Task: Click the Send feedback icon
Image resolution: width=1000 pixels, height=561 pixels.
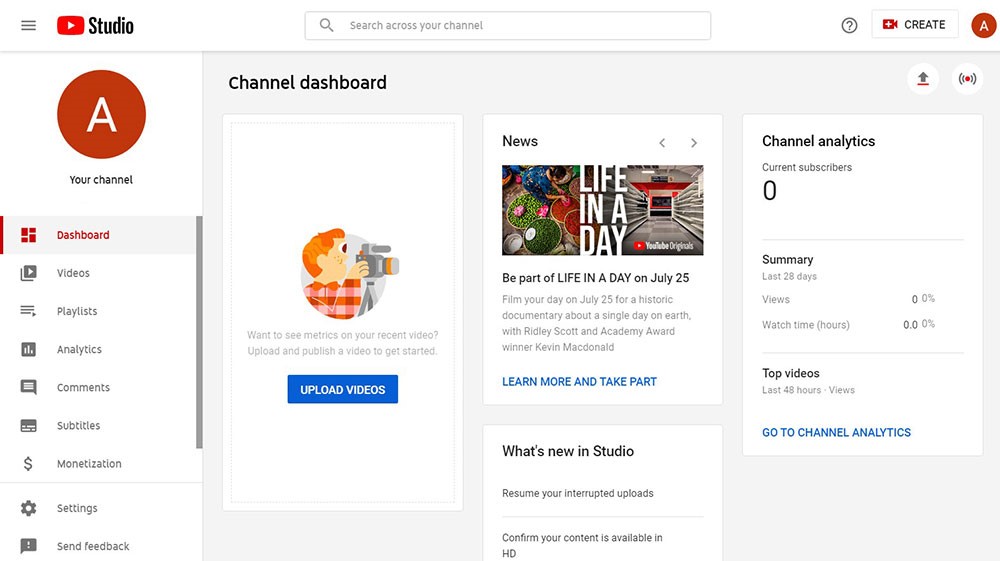Action: pos(29,546)
